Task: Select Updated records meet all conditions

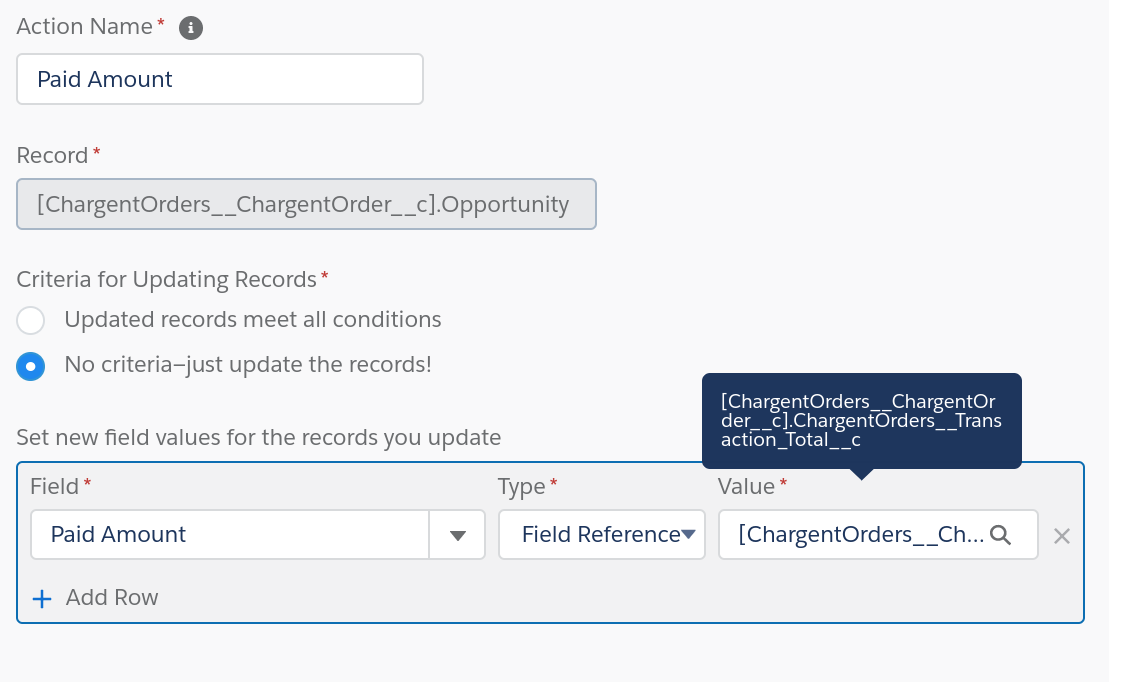Action: tap(30, 320)
